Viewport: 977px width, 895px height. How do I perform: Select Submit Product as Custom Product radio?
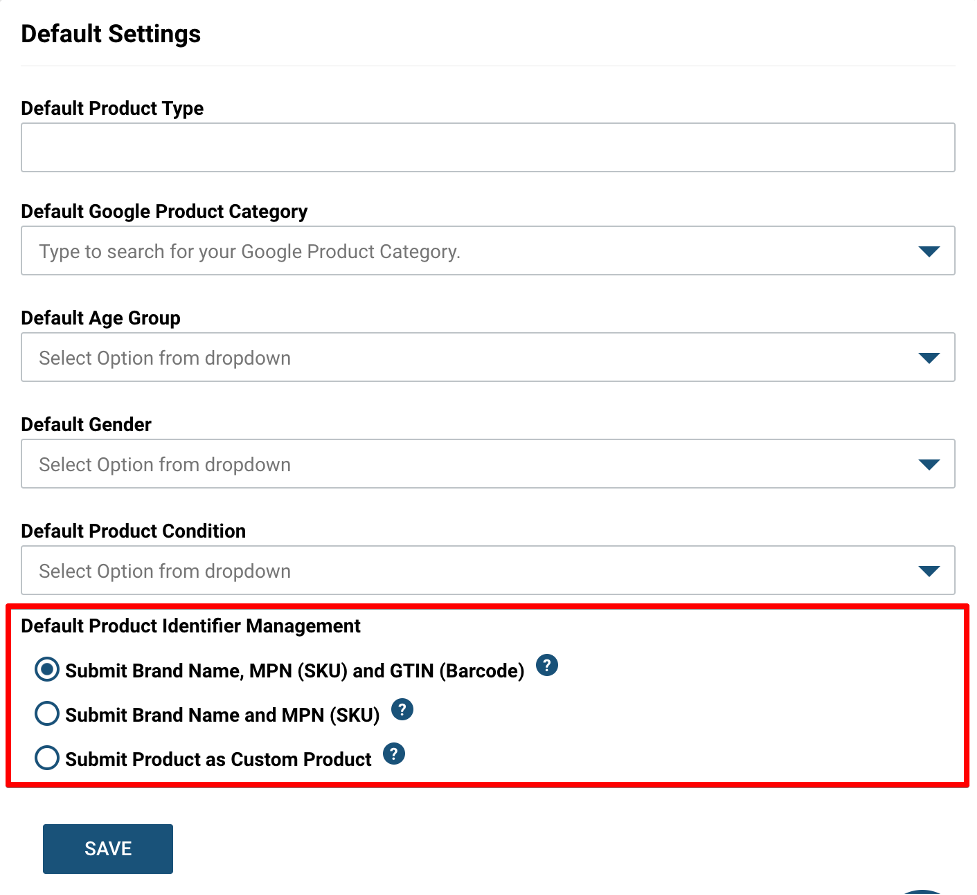point(47,759)
